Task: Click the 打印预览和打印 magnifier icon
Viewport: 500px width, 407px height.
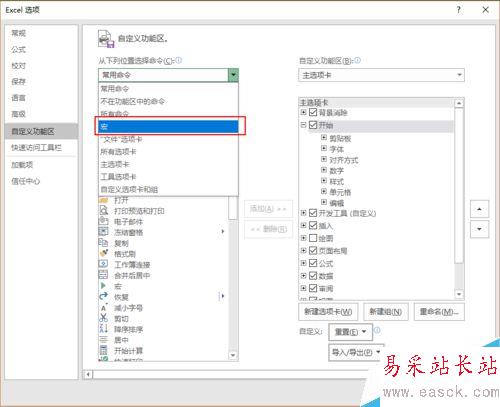Action: click(x=104, y=210)
